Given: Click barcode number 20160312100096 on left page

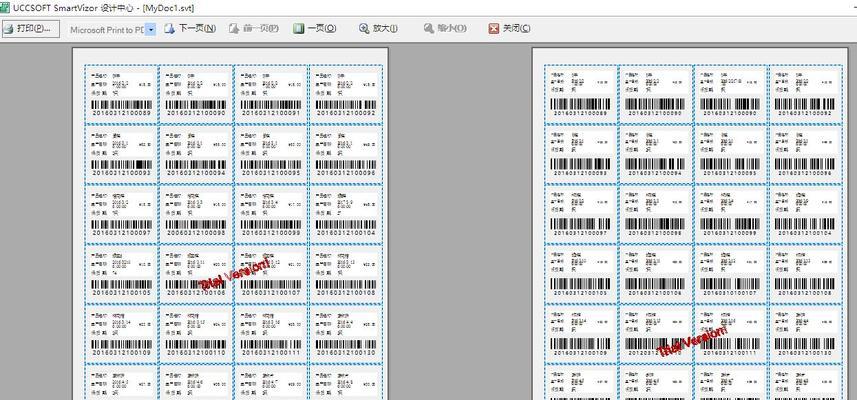Looking at the screenshot, I should tap(346, 173).
